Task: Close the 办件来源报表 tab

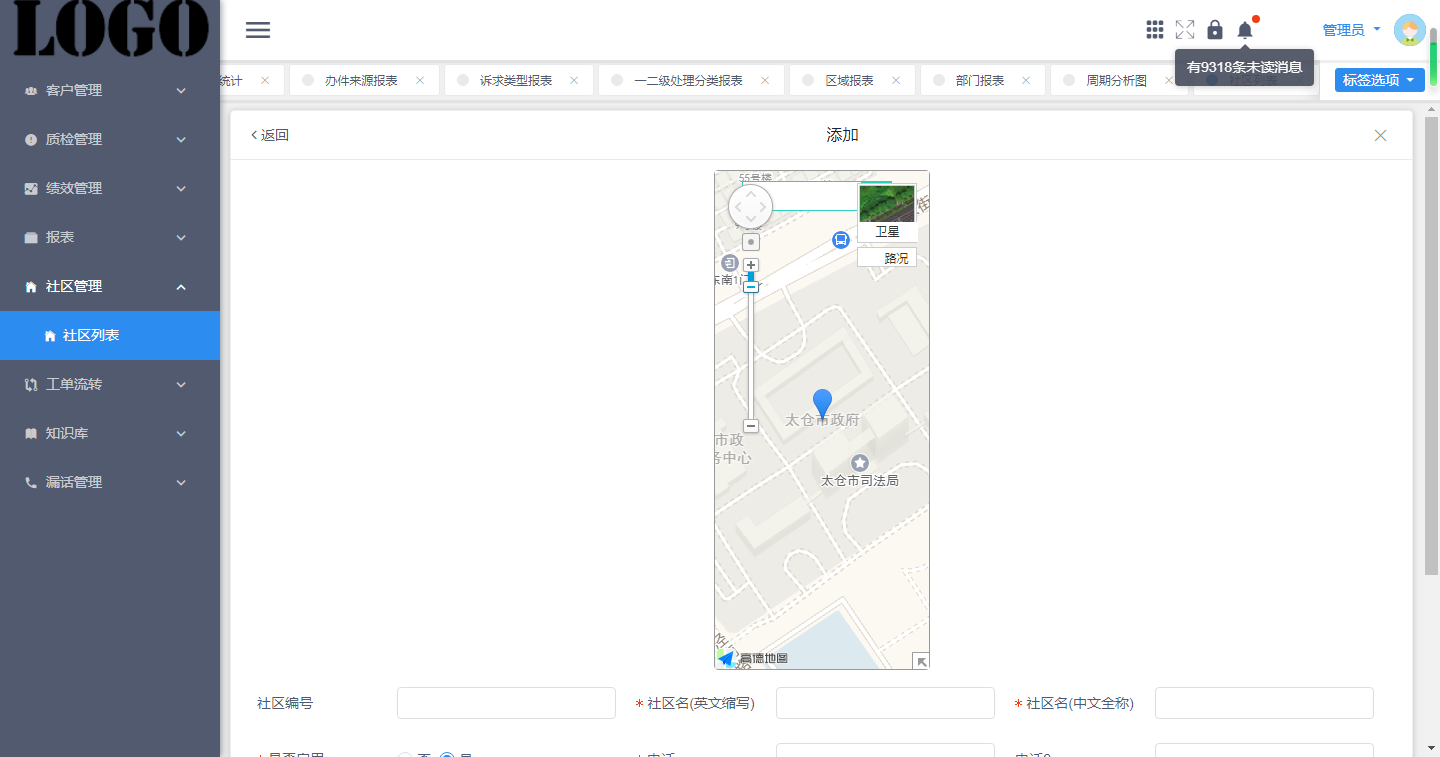Action: pos(420,80)
